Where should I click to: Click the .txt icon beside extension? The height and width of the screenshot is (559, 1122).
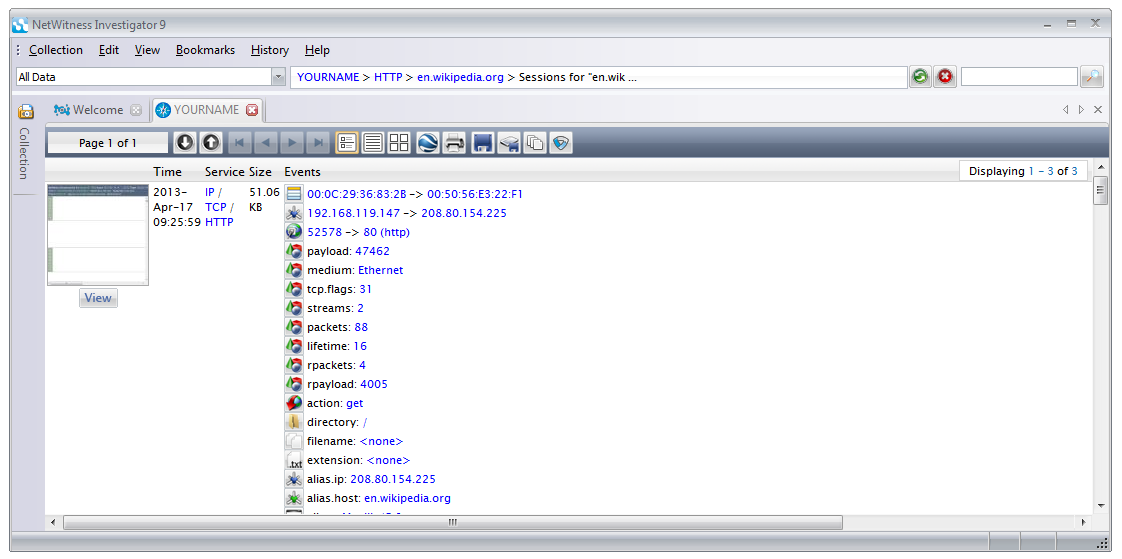294,460
